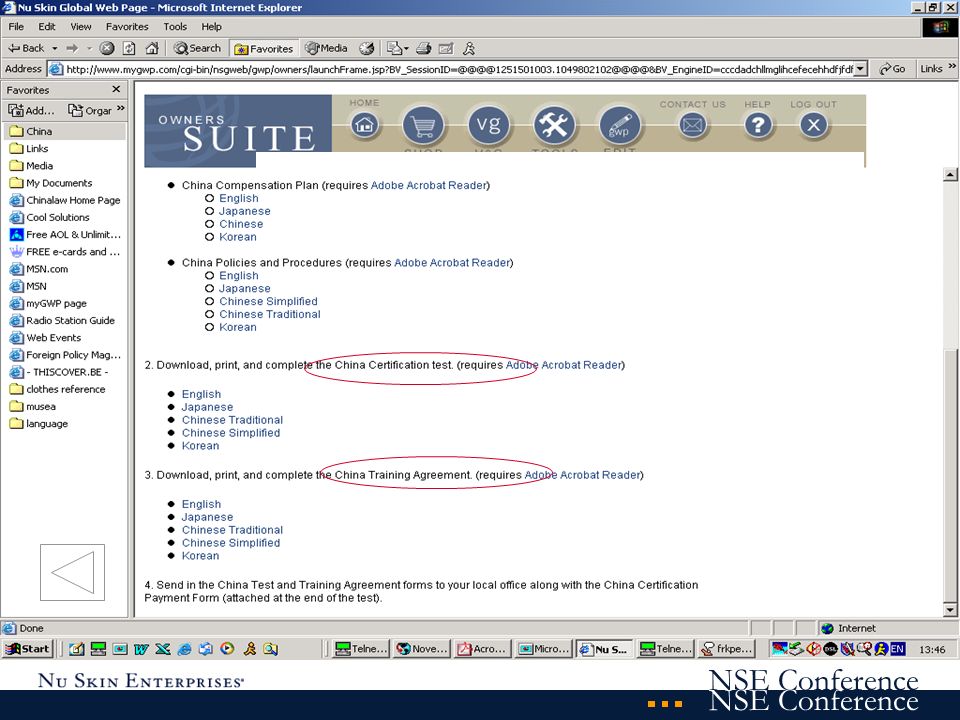Click the gwp Edit icon
The height and width of the screenshot is (720, 960).
(620, 125)
